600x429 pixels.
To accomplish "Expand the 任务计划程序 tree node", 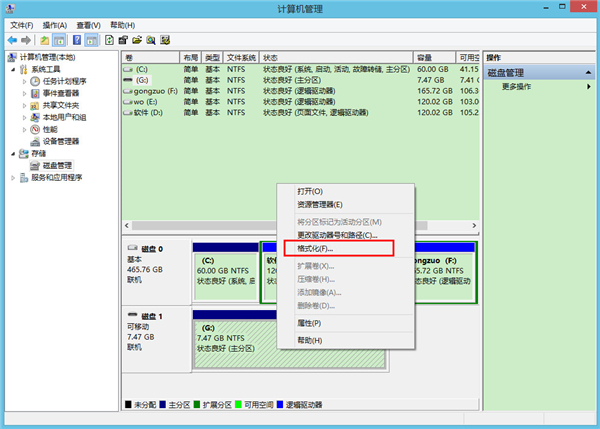I will coord(24,82).
